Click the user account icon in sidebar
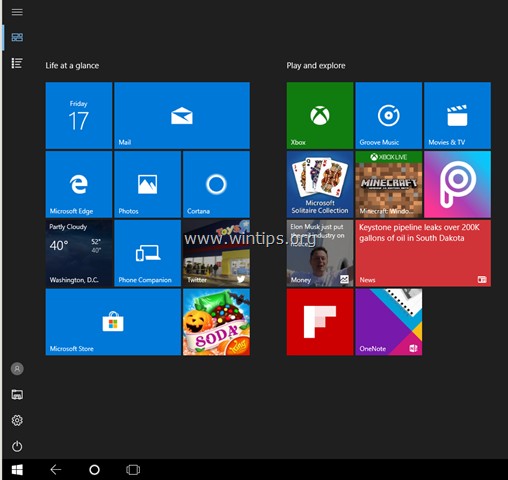The height and width of the screenshot is (480, 508). tap(17, 369)
